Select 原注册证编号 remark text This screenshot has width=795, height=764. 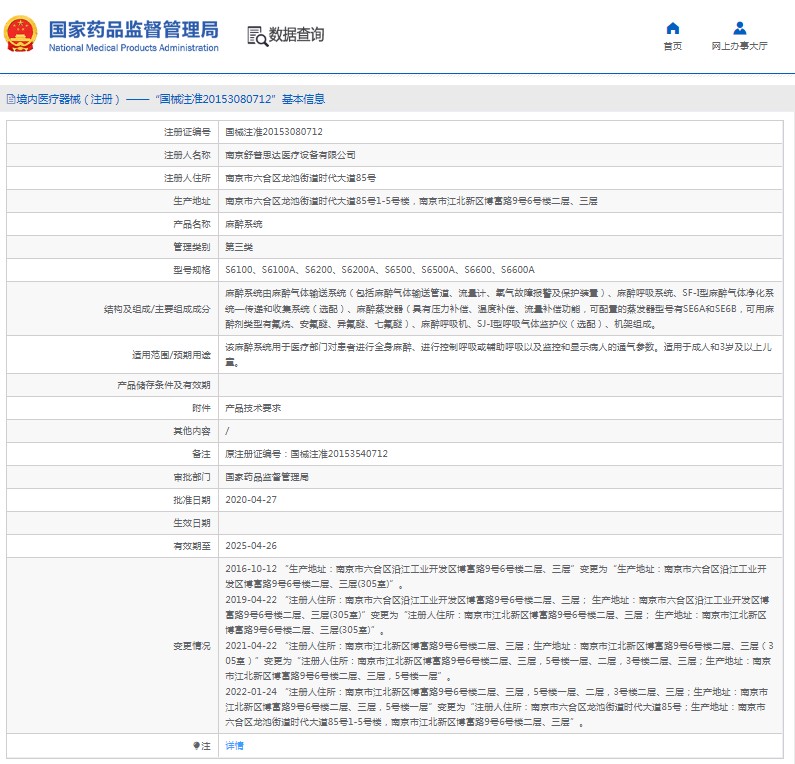pos(306,454)
